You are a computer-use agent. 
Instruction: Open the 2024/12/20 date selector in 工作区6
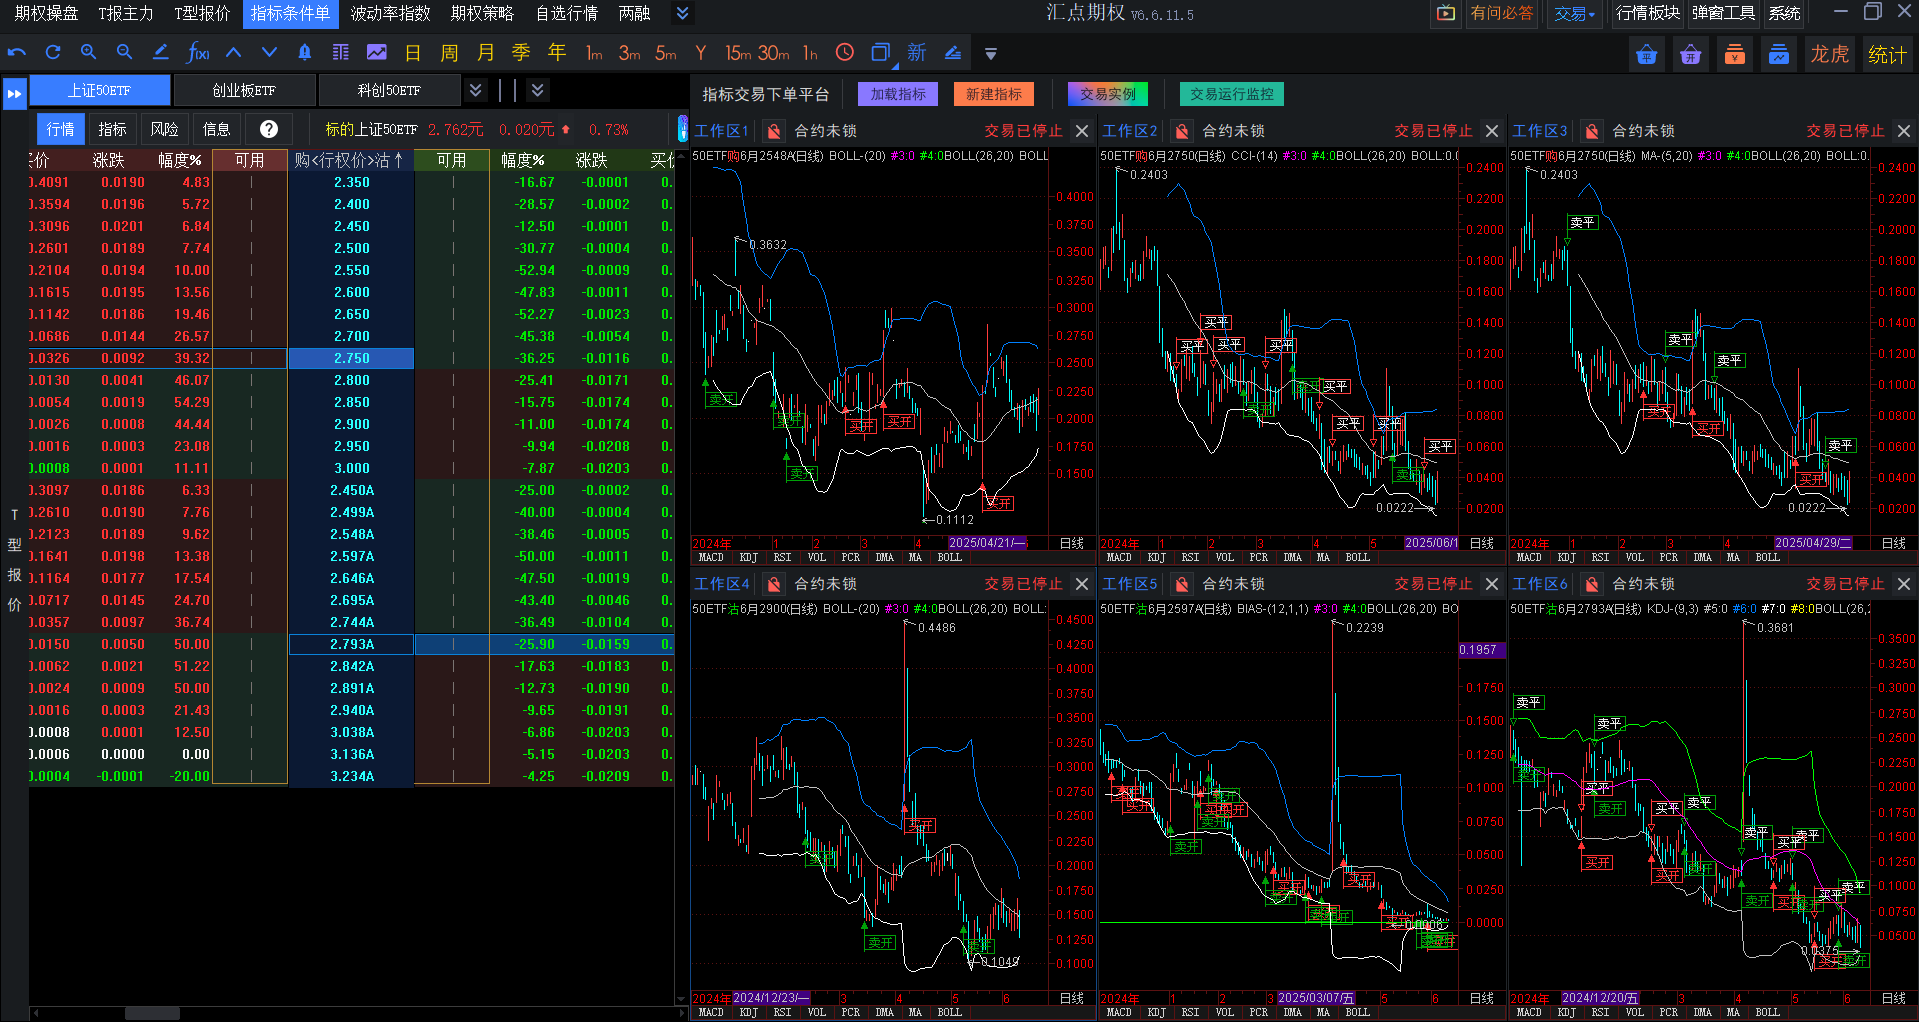pos(1600,998)
